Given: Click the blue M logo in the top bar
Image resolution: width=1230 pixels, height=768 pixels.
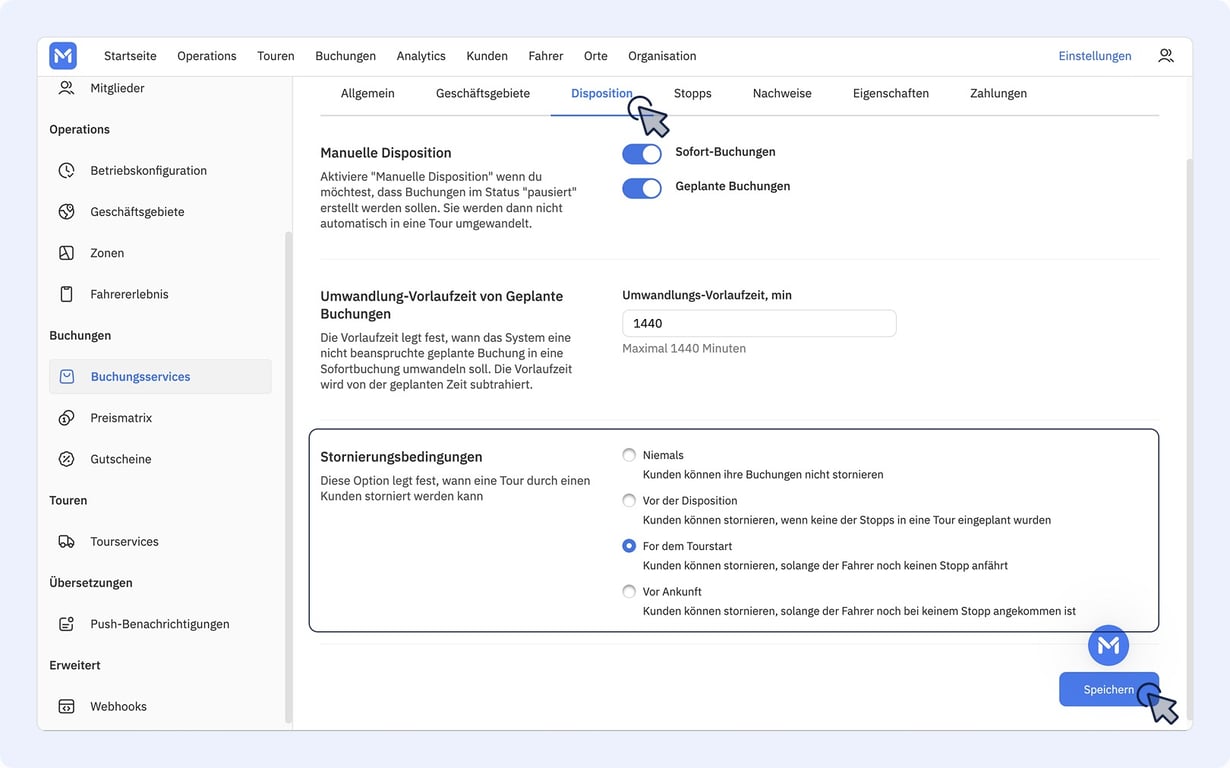Looking at the screenshot, I should [x=63, y=56].
